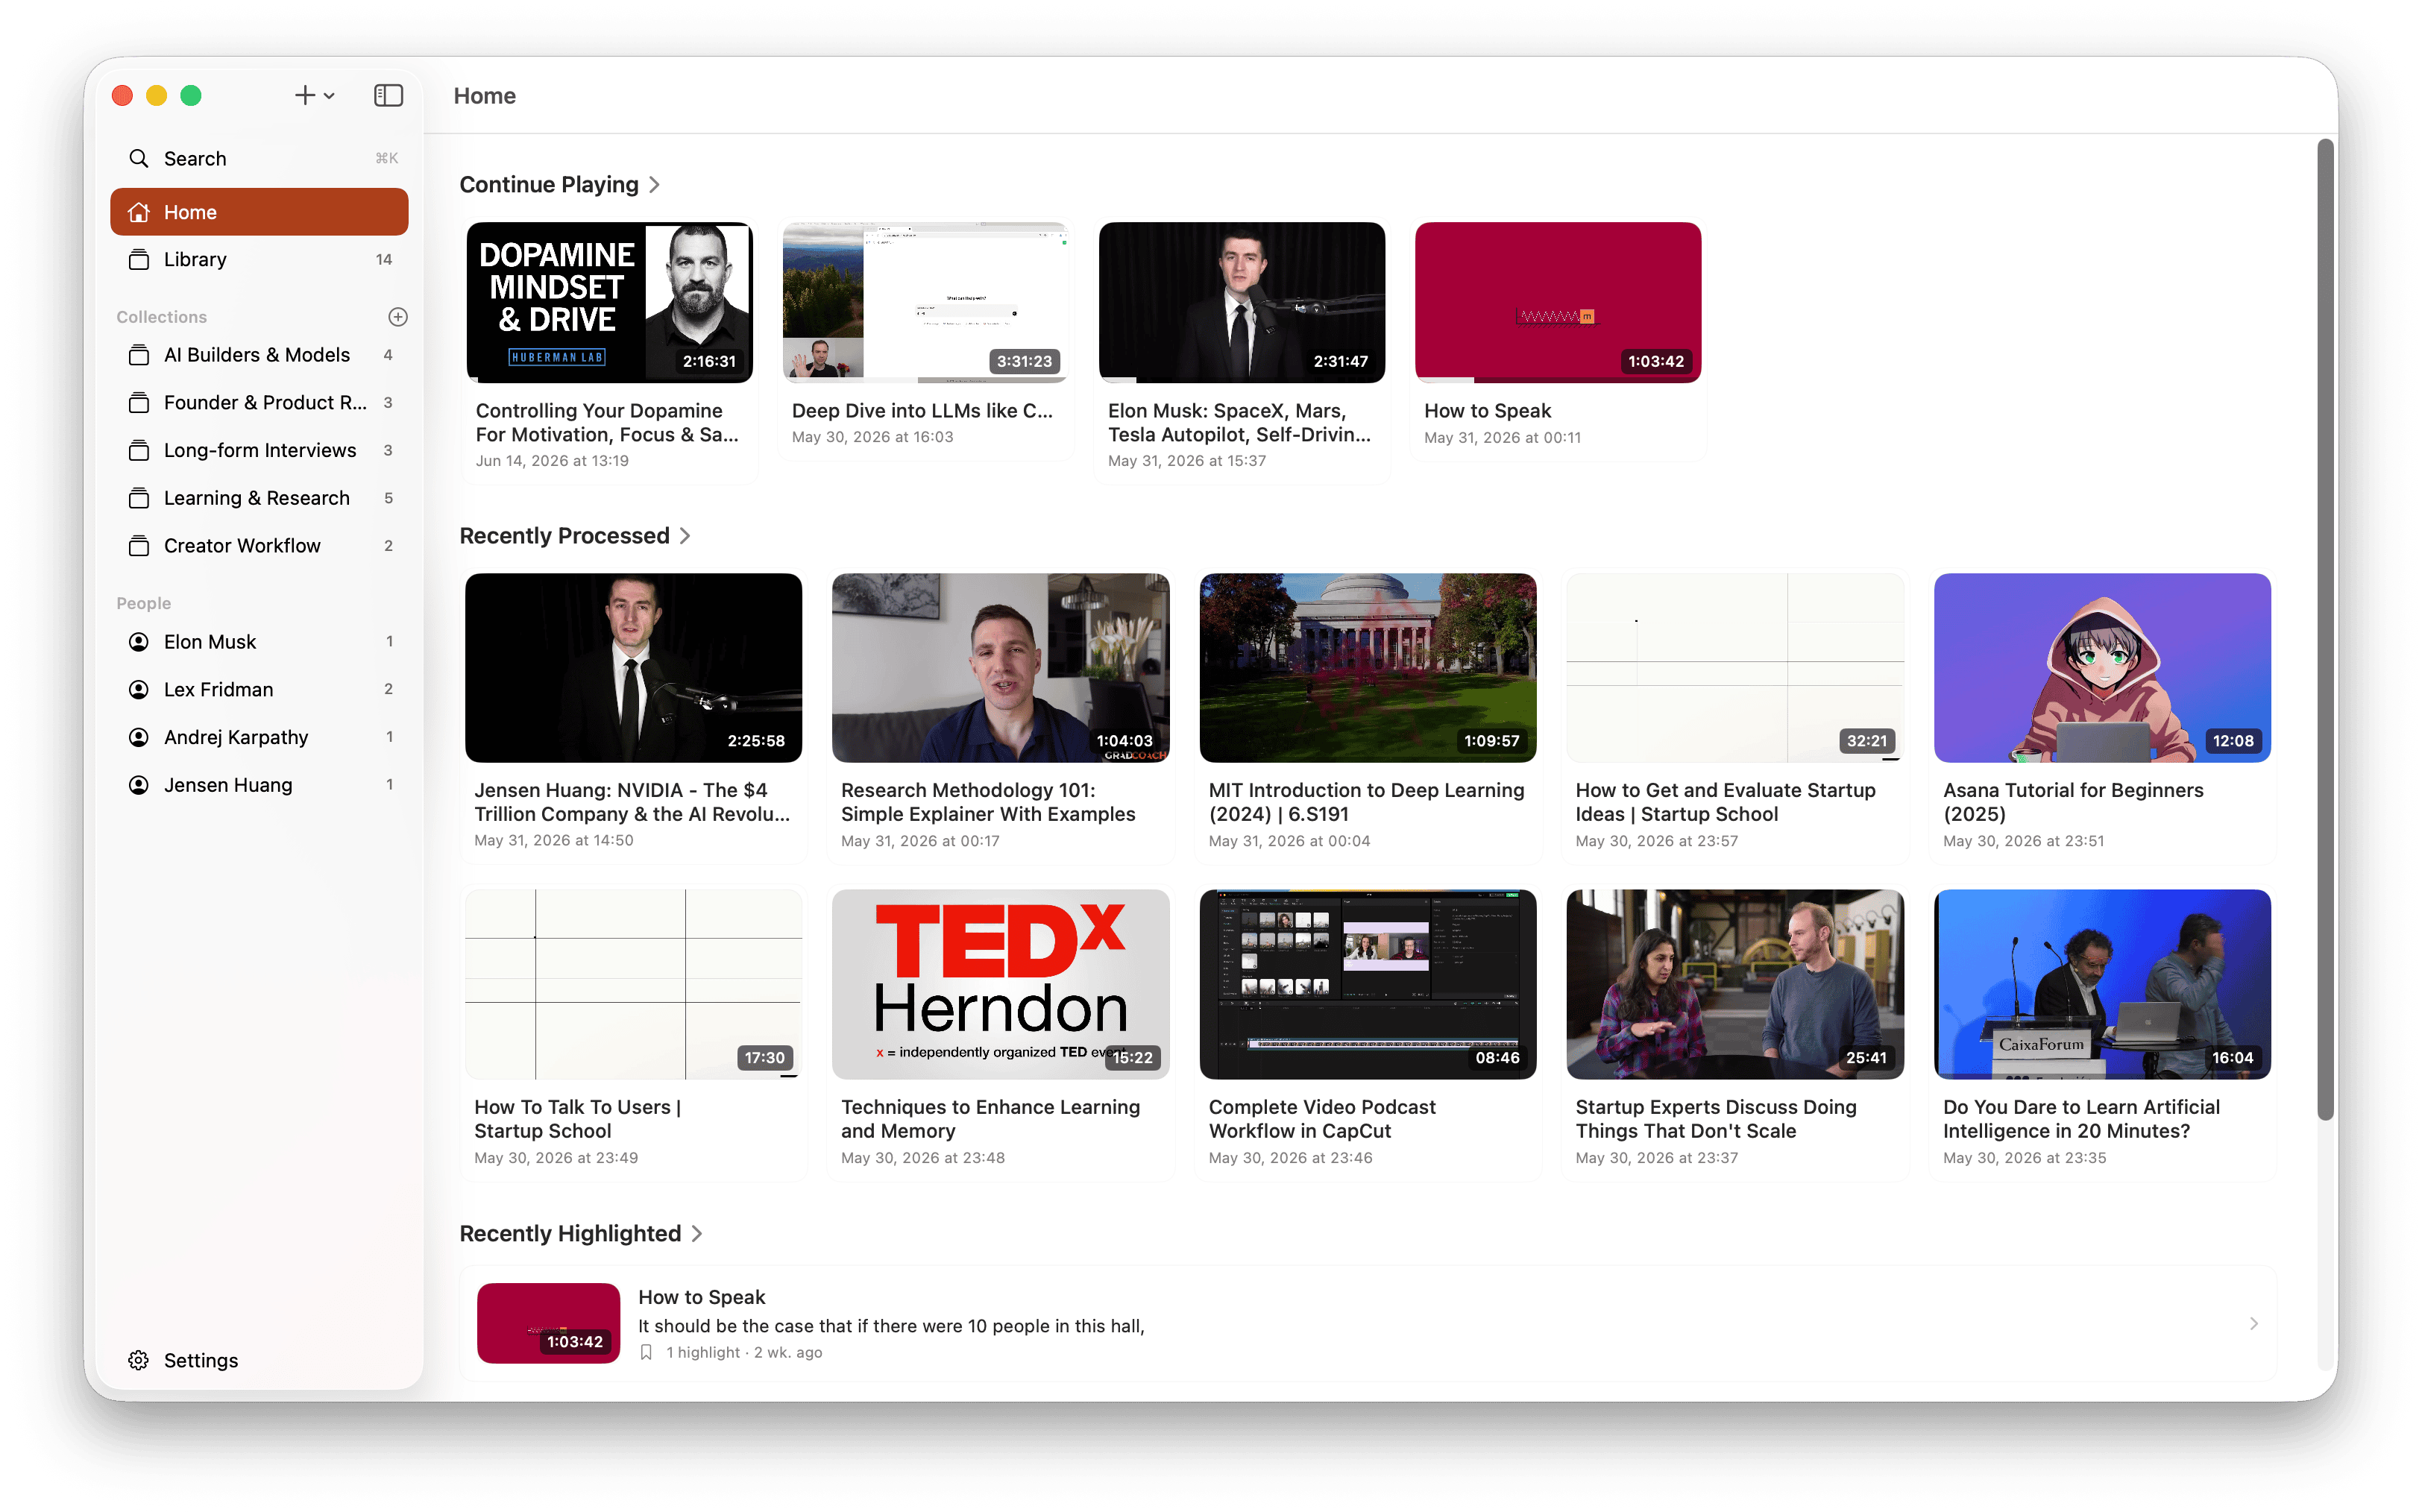Open the Deep Dive into LLMs thumbnail
The image size is (2422, 1512).
(x=925, y=302)
